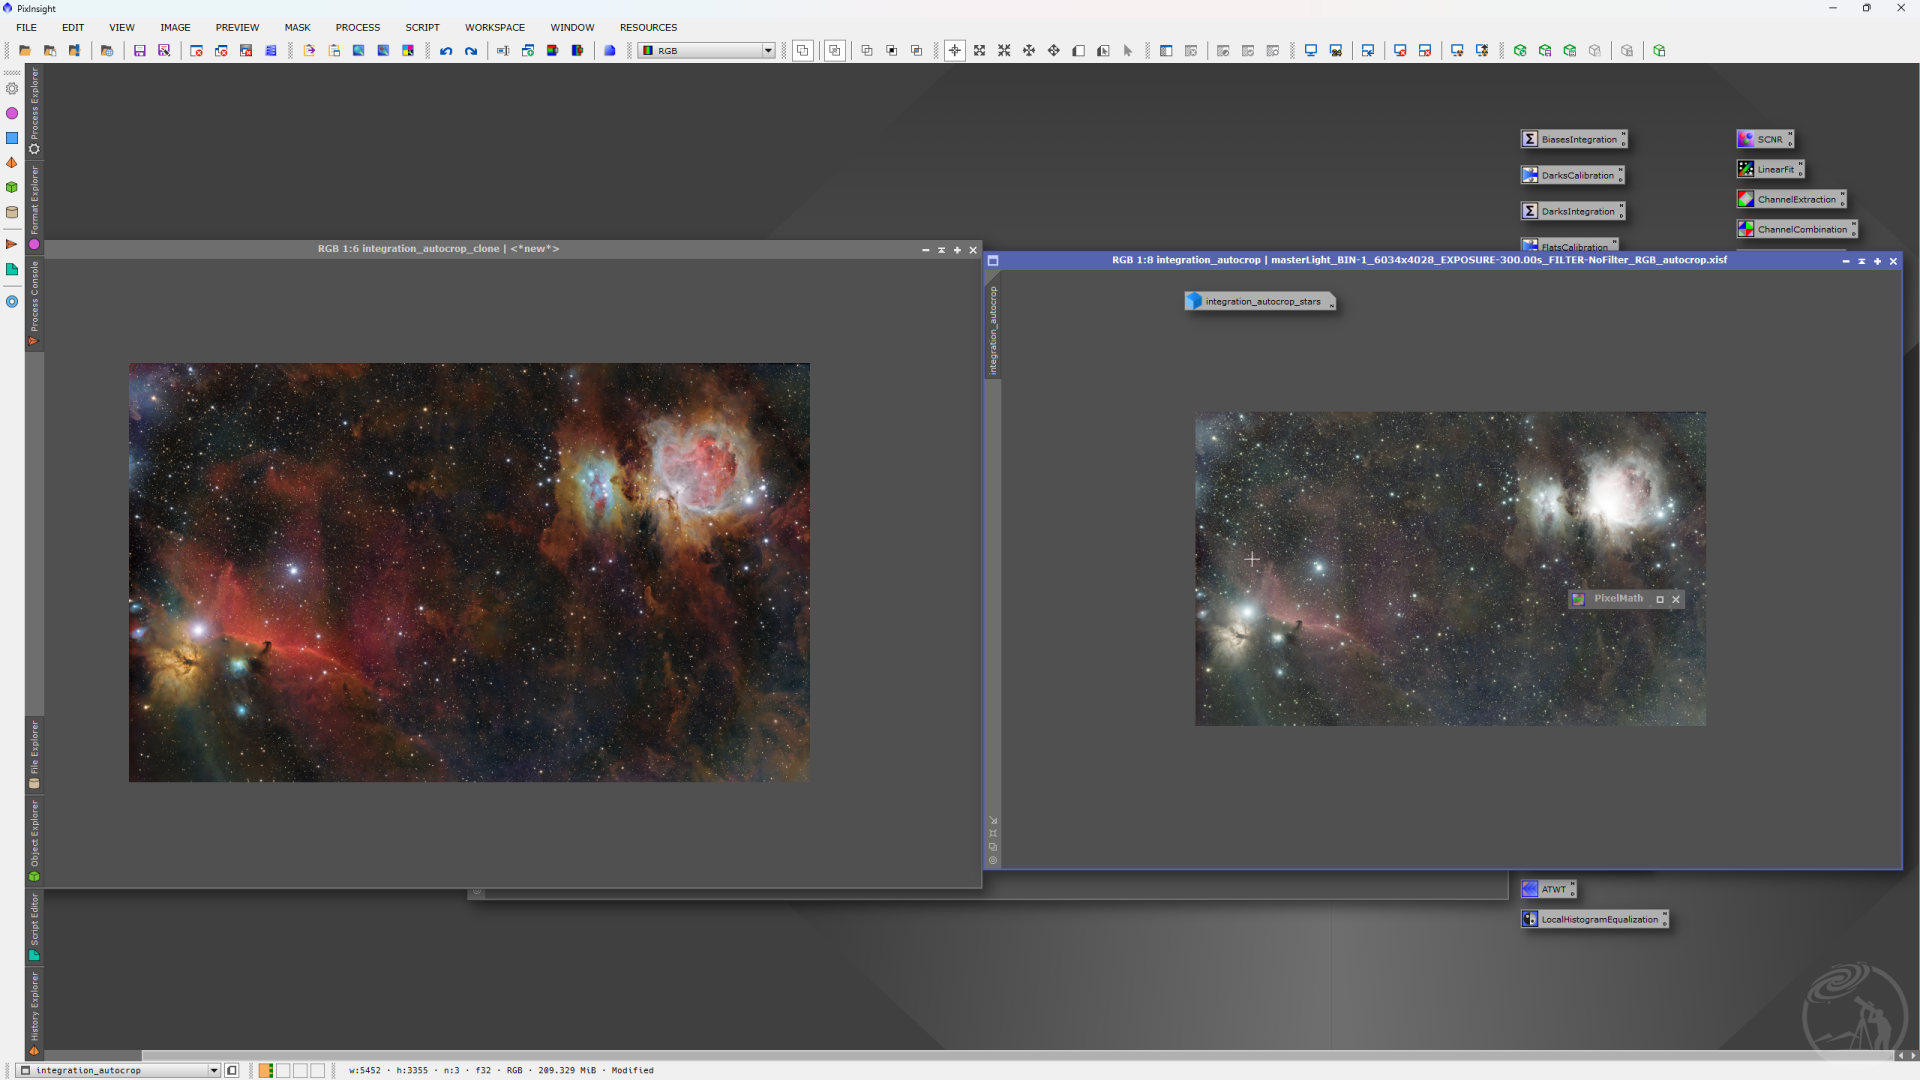Viewport: 1920px width, 1080px height.
Task: Click the Undo arrow in the toolbar
Action: pyautogui.click(x=446, y=51)
